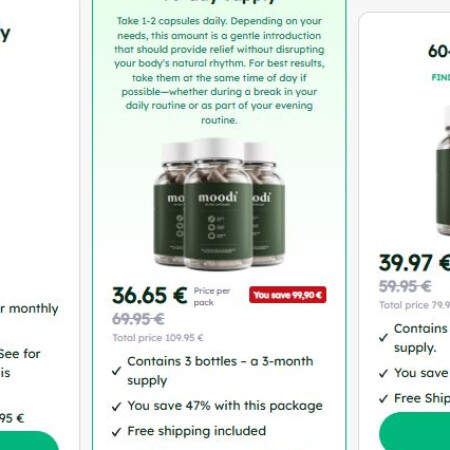
Task: Click the green button in the right card
Action: (415, 431)
